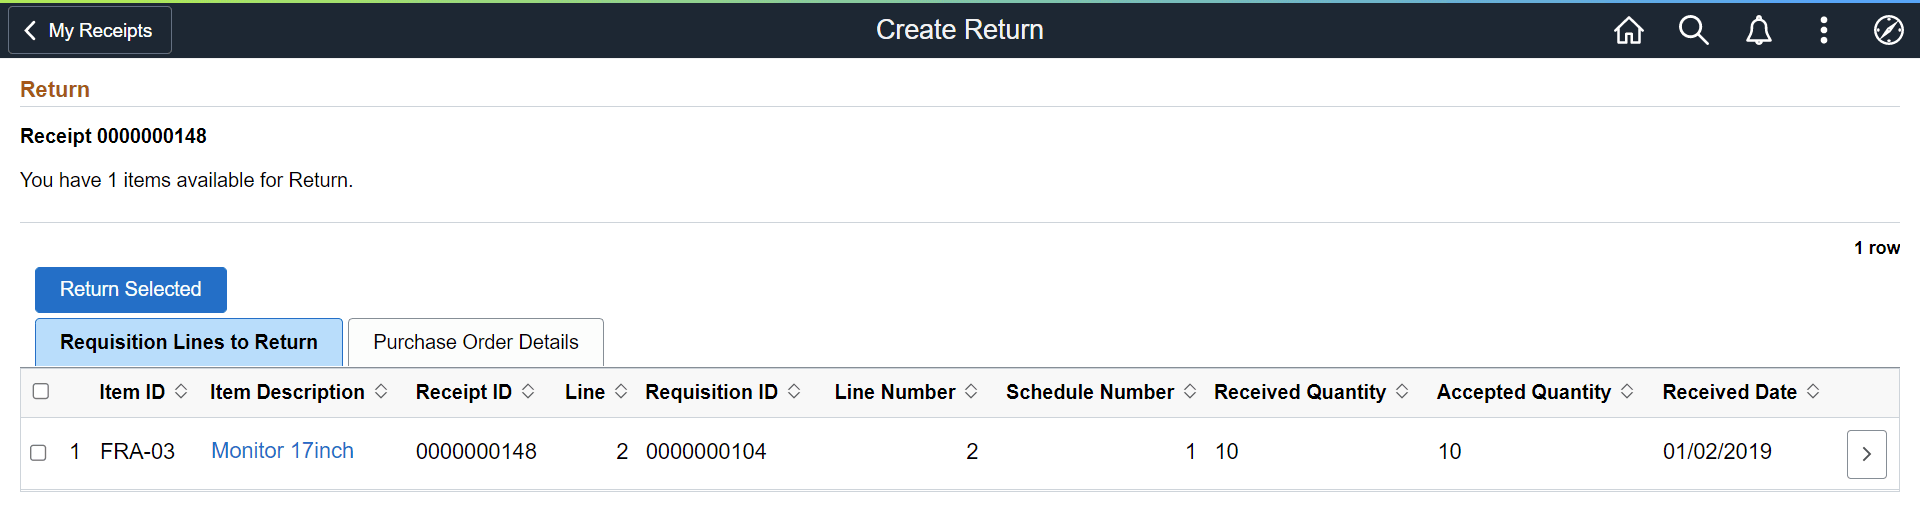
Task: Open the global Search icon
Action: tap(1693, 30)
